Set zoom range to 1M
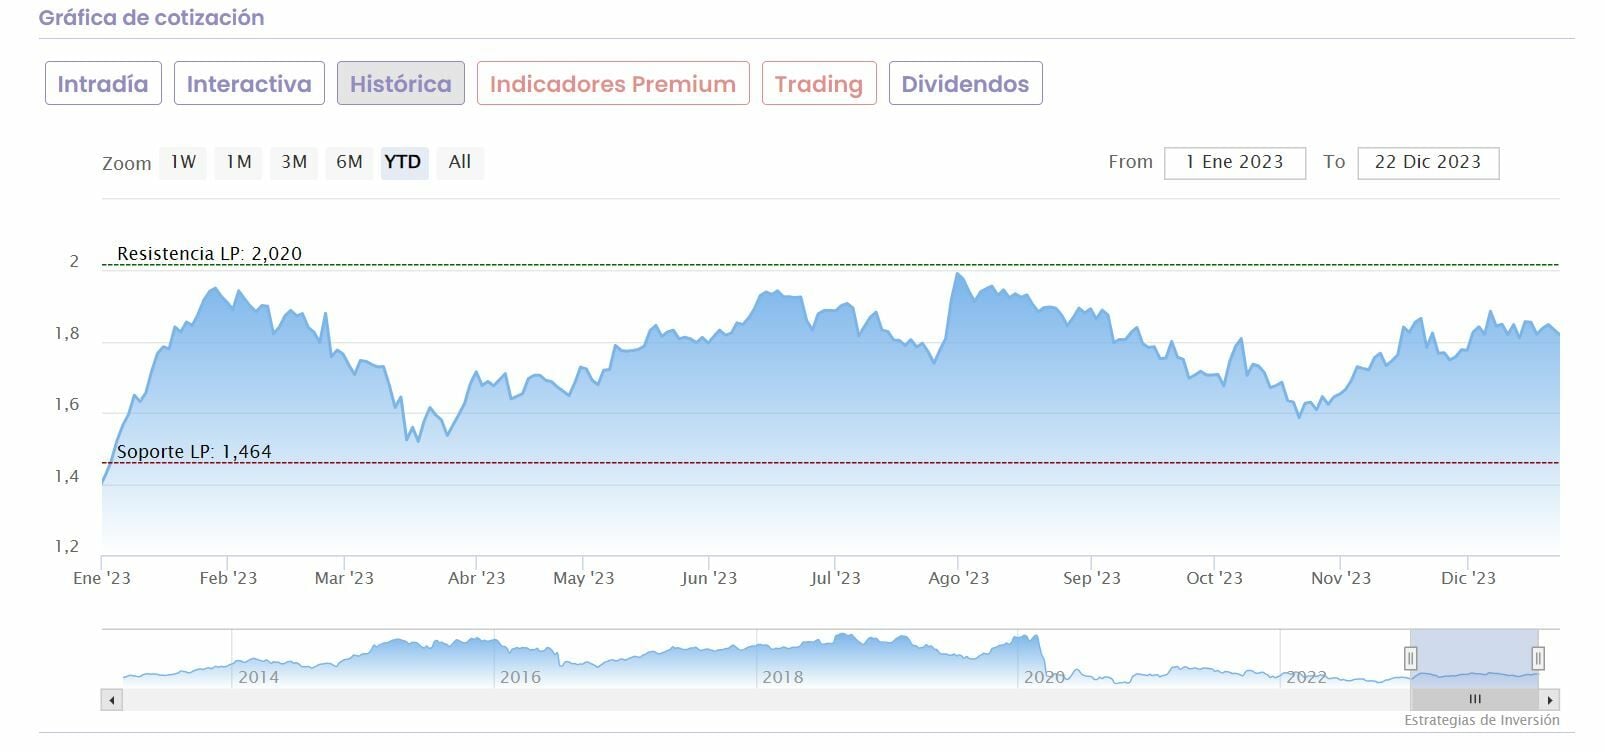The width and height of the screenshot is (1605, 752). point(238,162)
